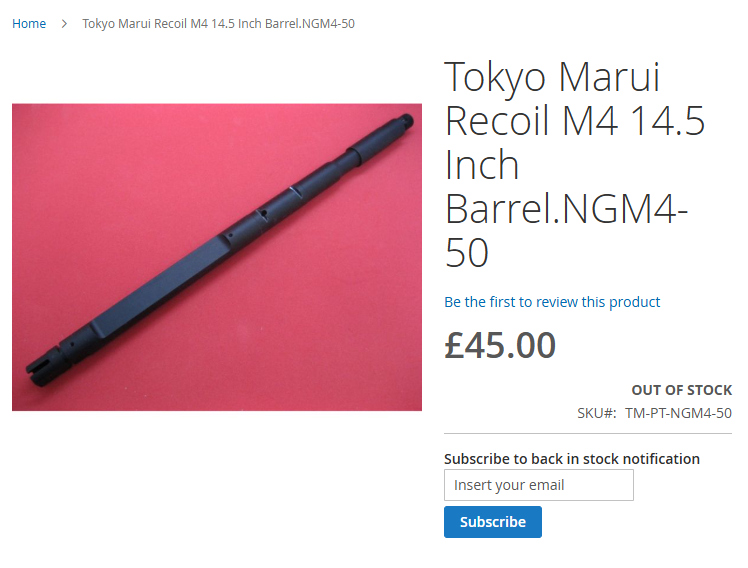Click 'Recoil M4 14.5' title line
The width and height of the screenshot is (748, 568).
pos(575,121)
